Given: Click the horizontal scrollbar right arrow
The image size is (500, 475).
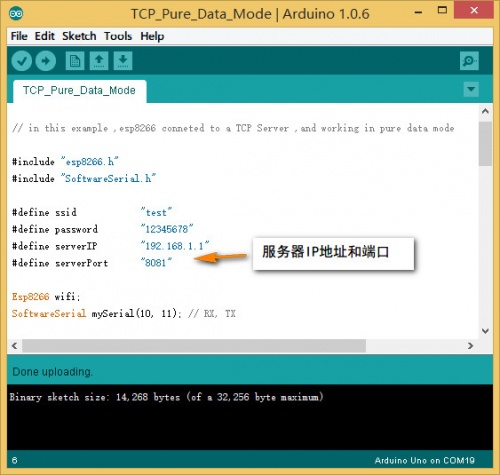Looking at the screenshot, I should click(x=471, y=346).
